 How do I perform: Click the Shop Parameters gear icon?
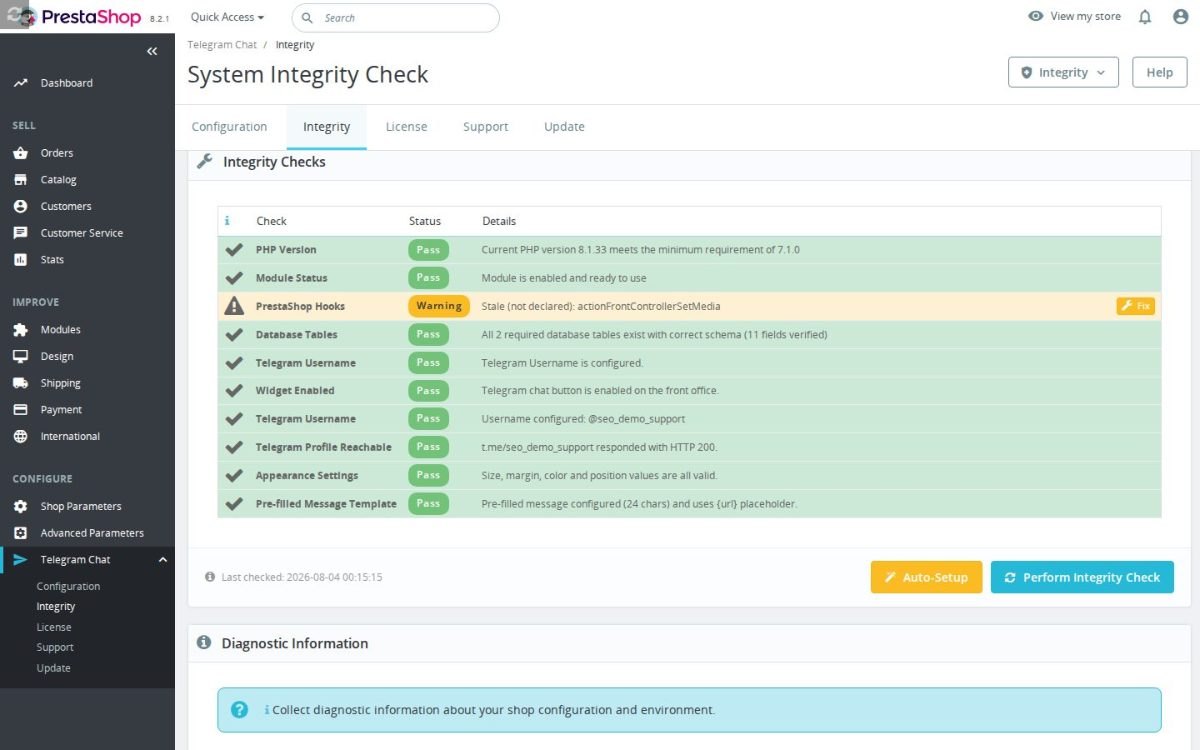click(20, 507)
